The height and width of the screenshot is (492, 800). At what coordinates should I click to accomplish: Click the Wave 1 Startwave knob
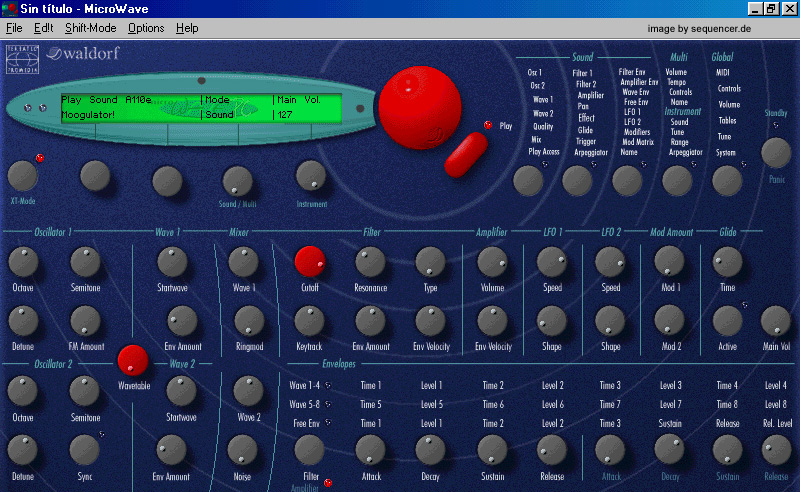coord(172,262)
